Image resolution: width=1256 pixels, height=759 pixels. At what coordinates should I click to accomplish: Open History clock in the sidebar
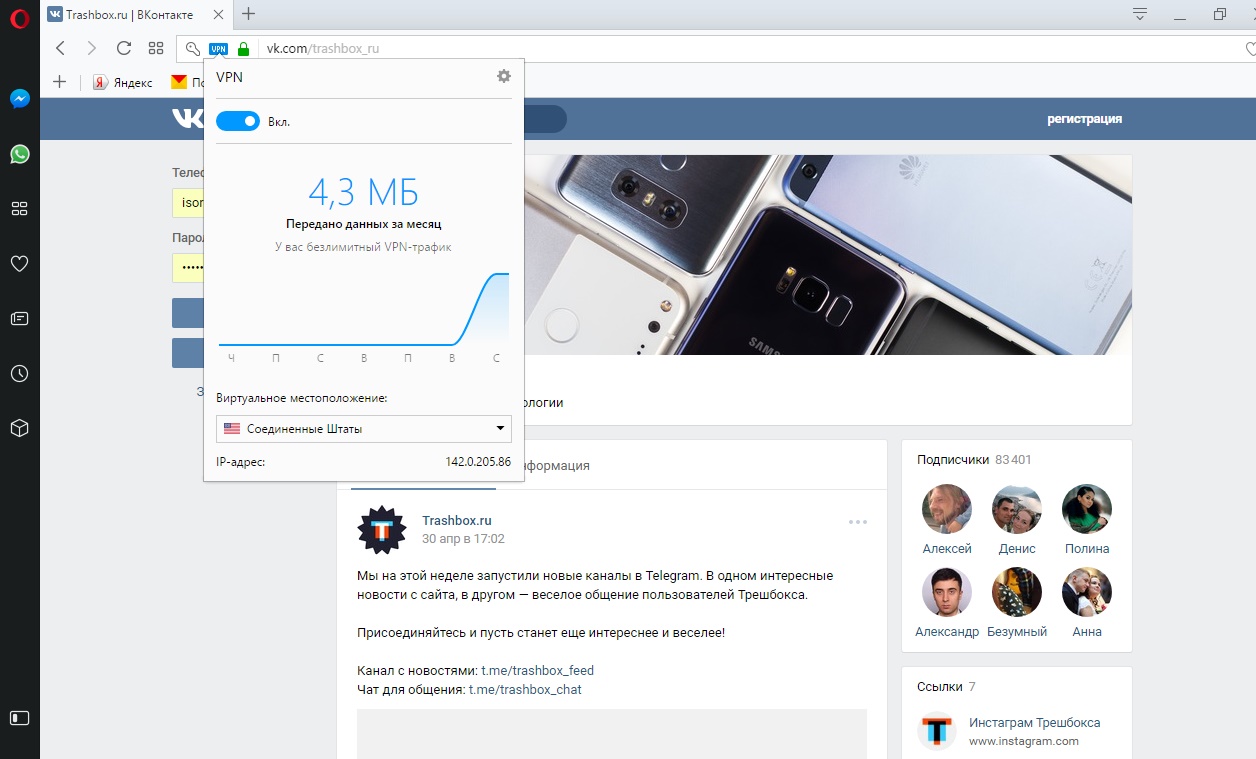click(x=20, y=373)
